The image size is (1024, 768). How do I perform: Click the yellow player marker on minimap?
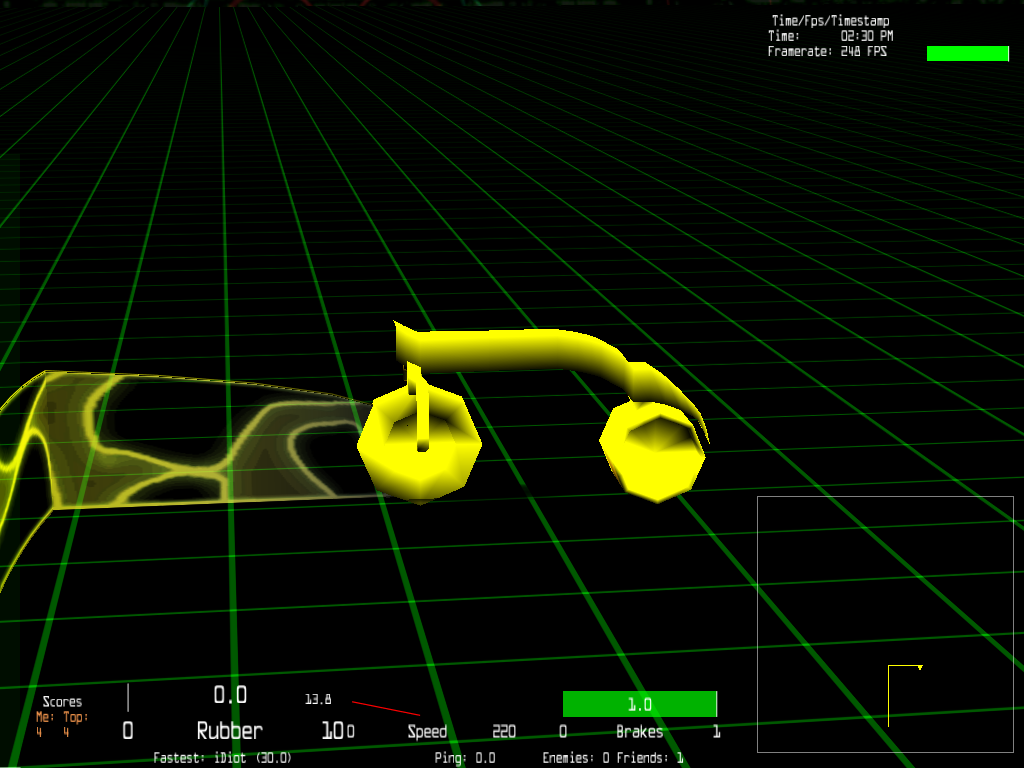[919, 667]
